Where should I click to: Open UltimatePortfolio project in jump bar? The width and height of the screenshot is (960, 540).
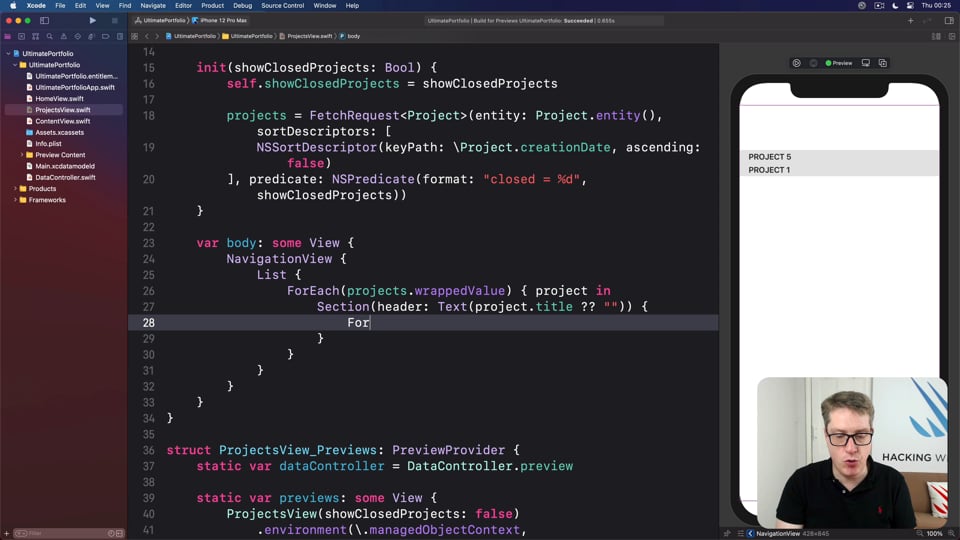coord(190,36)
